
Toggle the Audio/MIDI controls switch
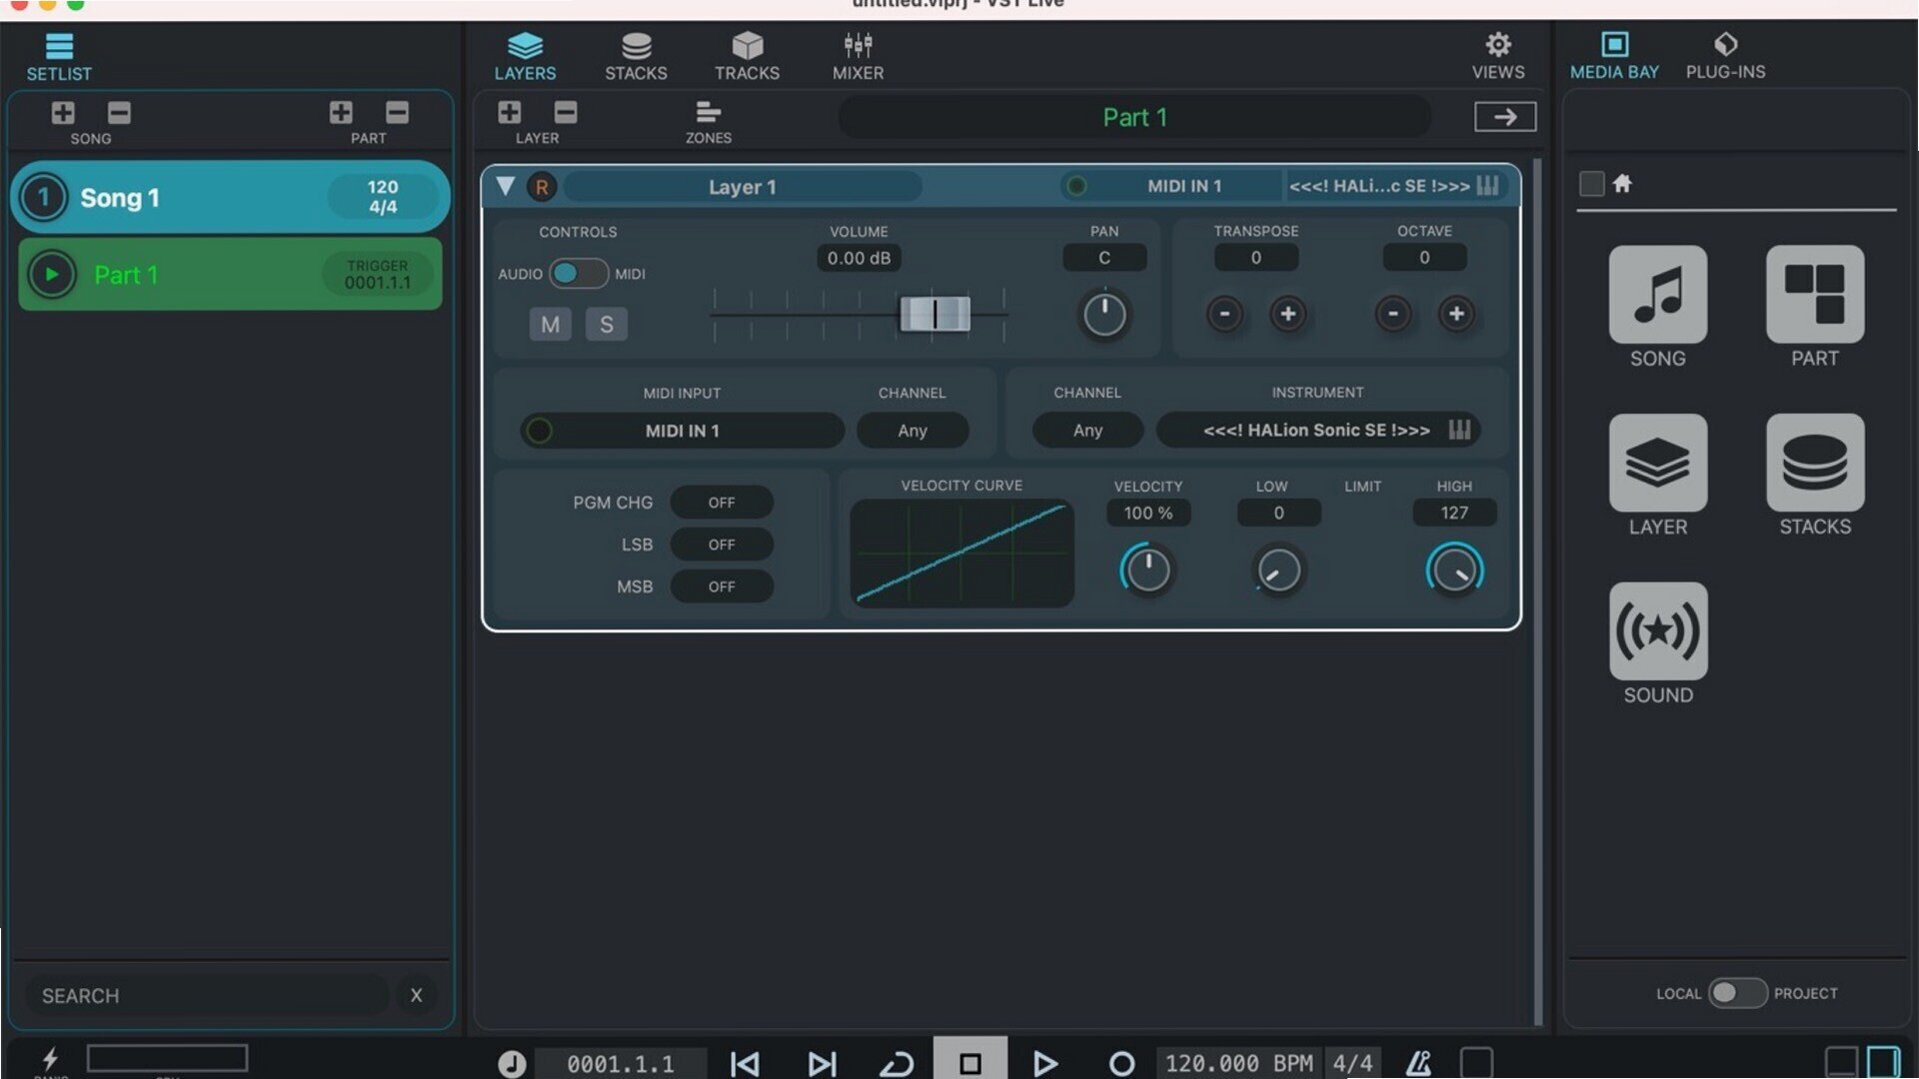tap(578, 273)
